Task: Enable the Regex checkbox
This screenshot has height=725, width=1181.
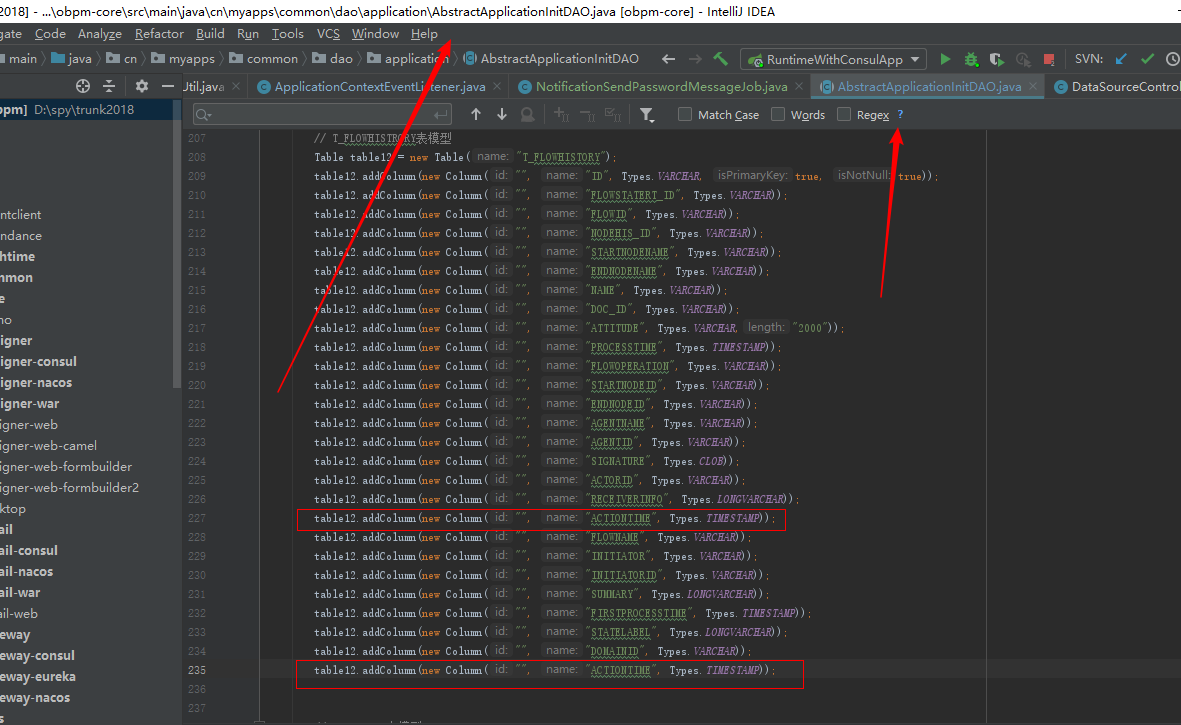Action: pyautogui.click(x=844, y=114)
